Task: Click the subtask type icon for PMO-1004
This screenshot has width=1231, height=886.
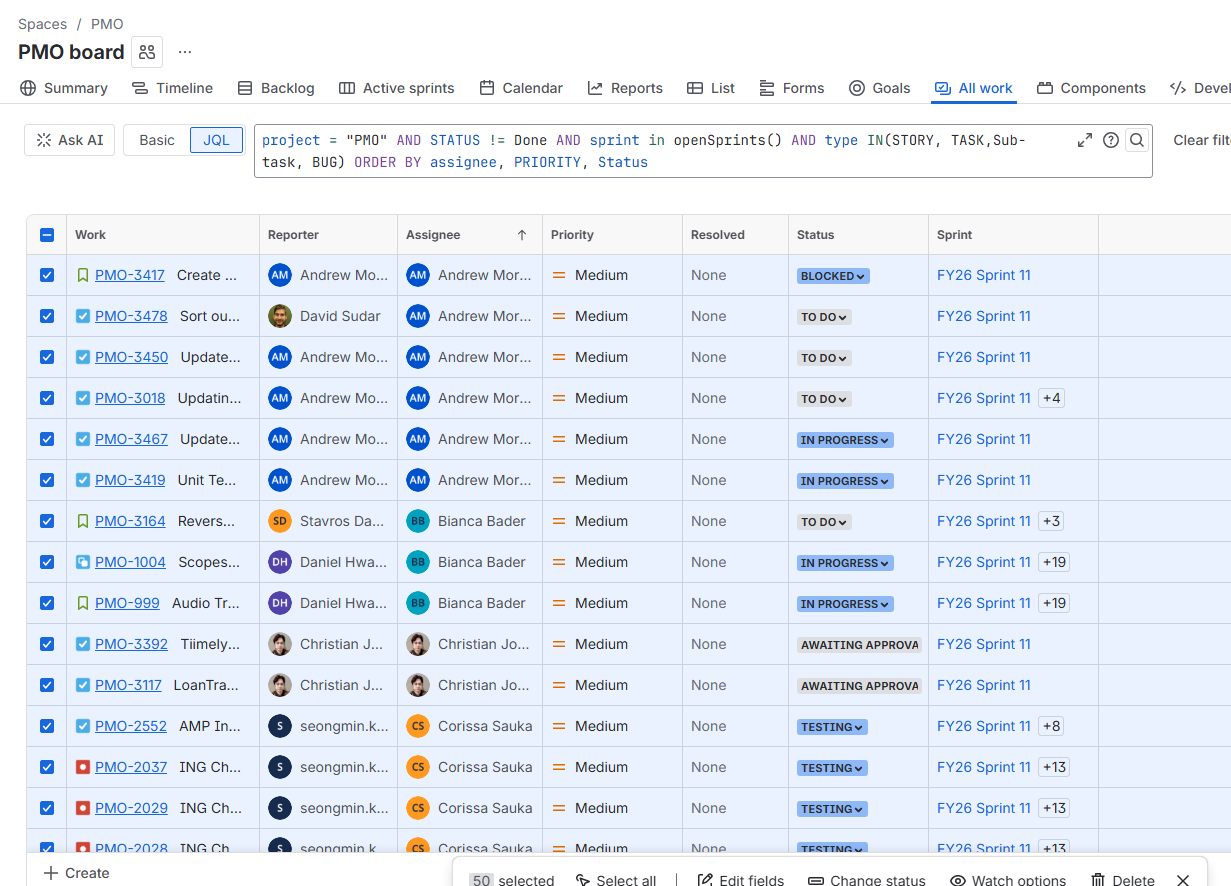Action: [x=83, y=562]
